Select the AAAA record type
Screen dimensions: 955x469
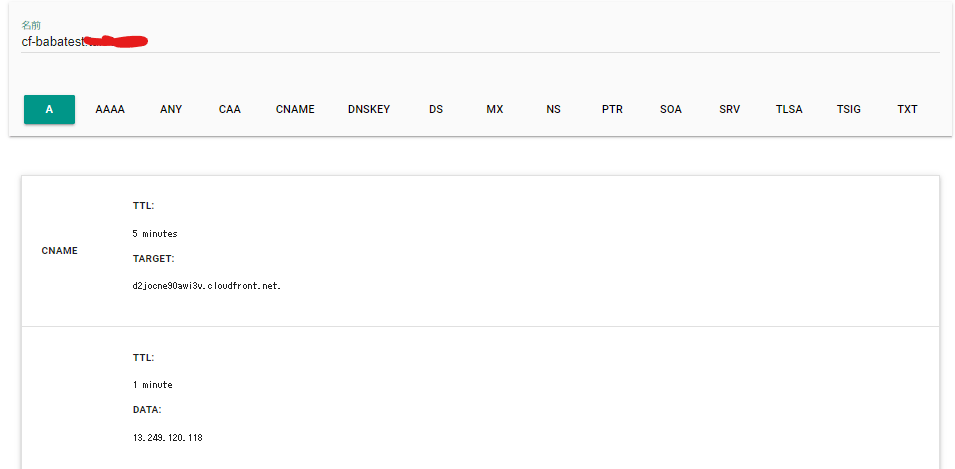pos(110,110)
